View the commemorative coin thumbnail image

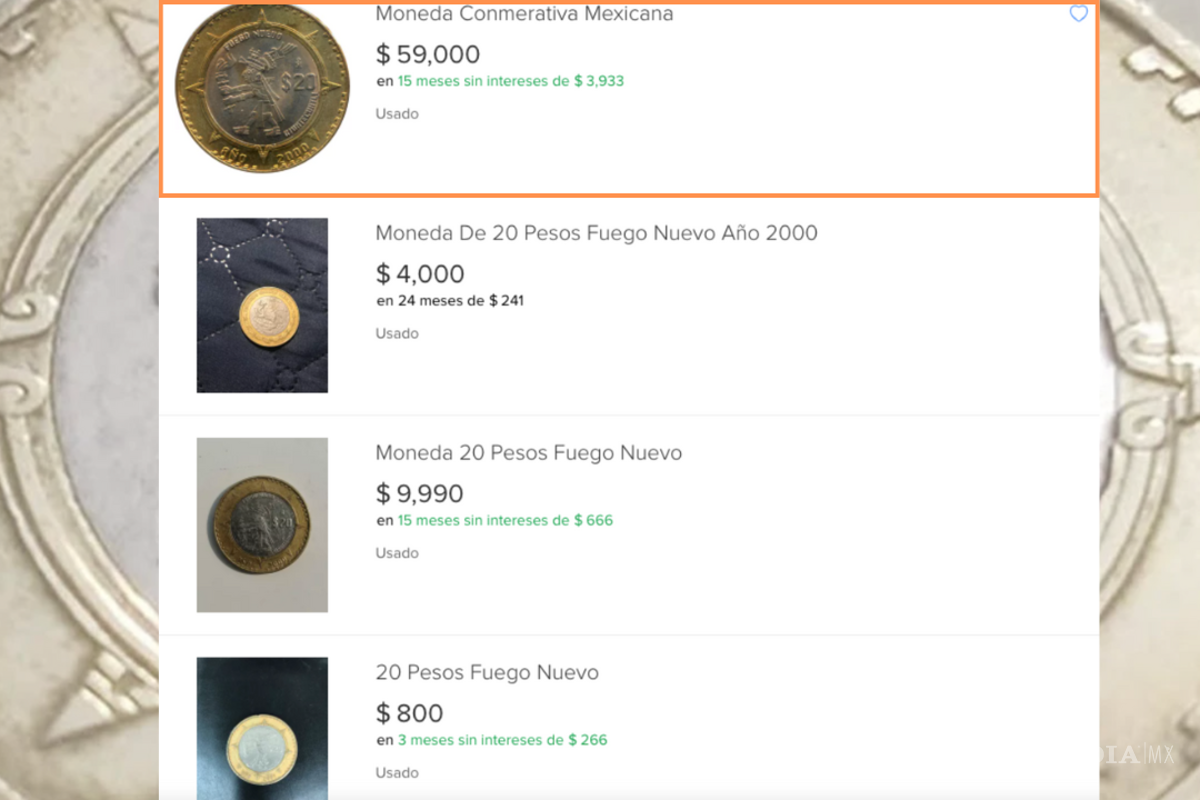[262, 87]
